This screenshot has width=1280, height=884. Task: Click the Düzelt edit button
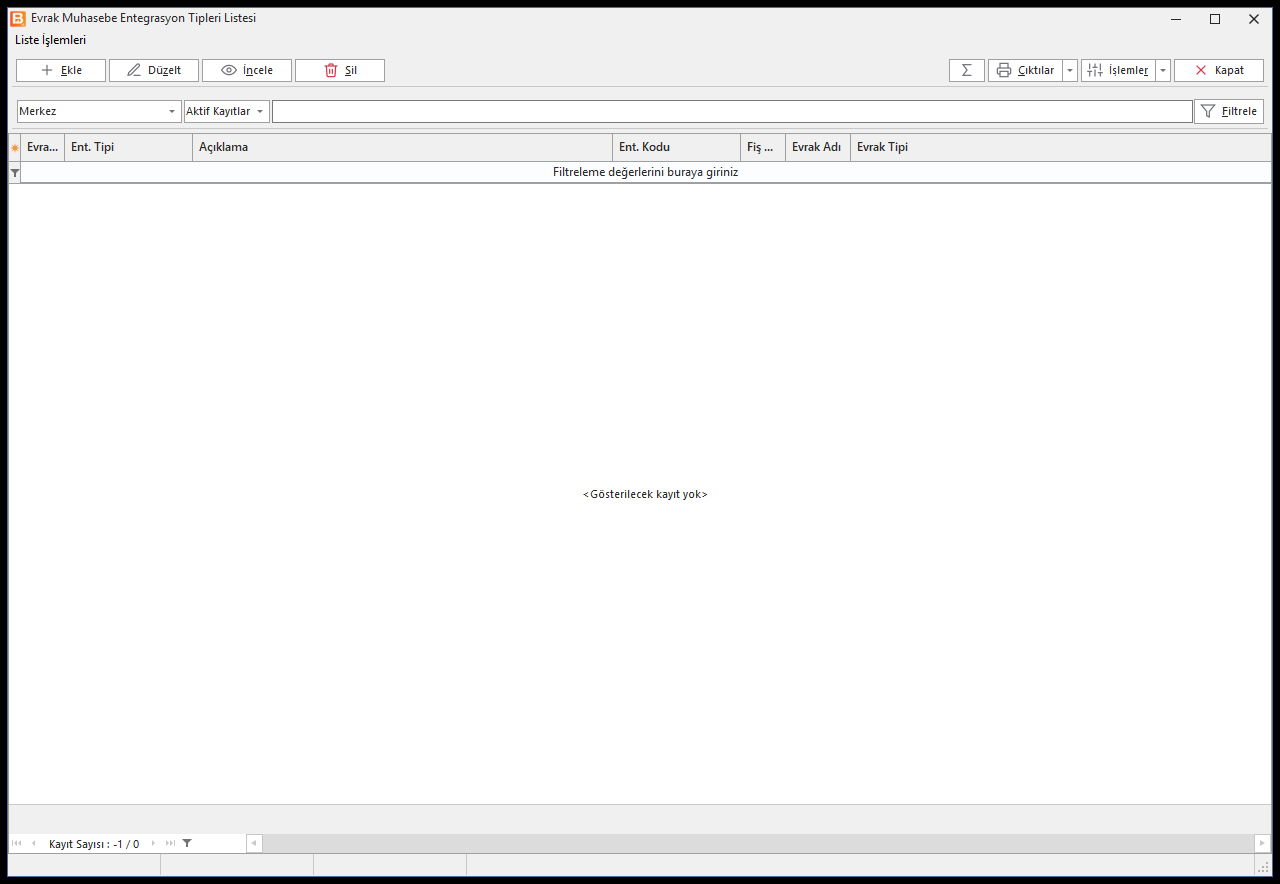(x=154, y=70)
